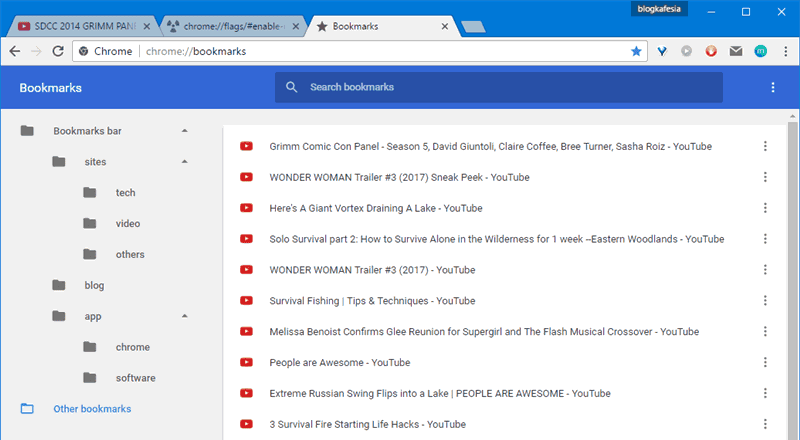The height and width of the screenshot is (440, 800).
Task: Click YouTube icon of Grimm Comic Con Panel bookmark
Action: tap(246, 146)
